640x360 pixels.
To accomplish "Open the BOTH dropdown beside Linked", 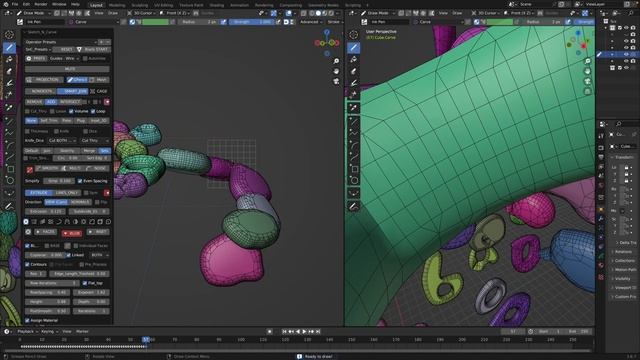I will (x=99, y=255).
